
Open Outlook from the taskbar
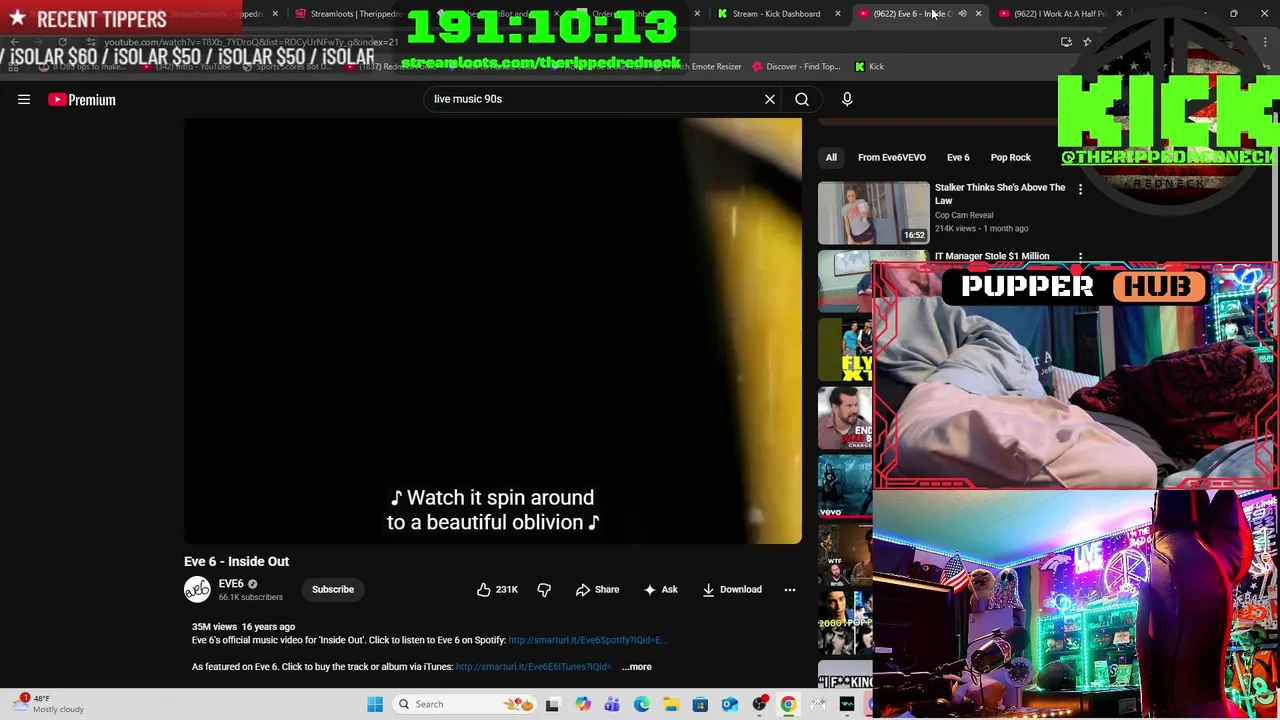coord(730,704)
